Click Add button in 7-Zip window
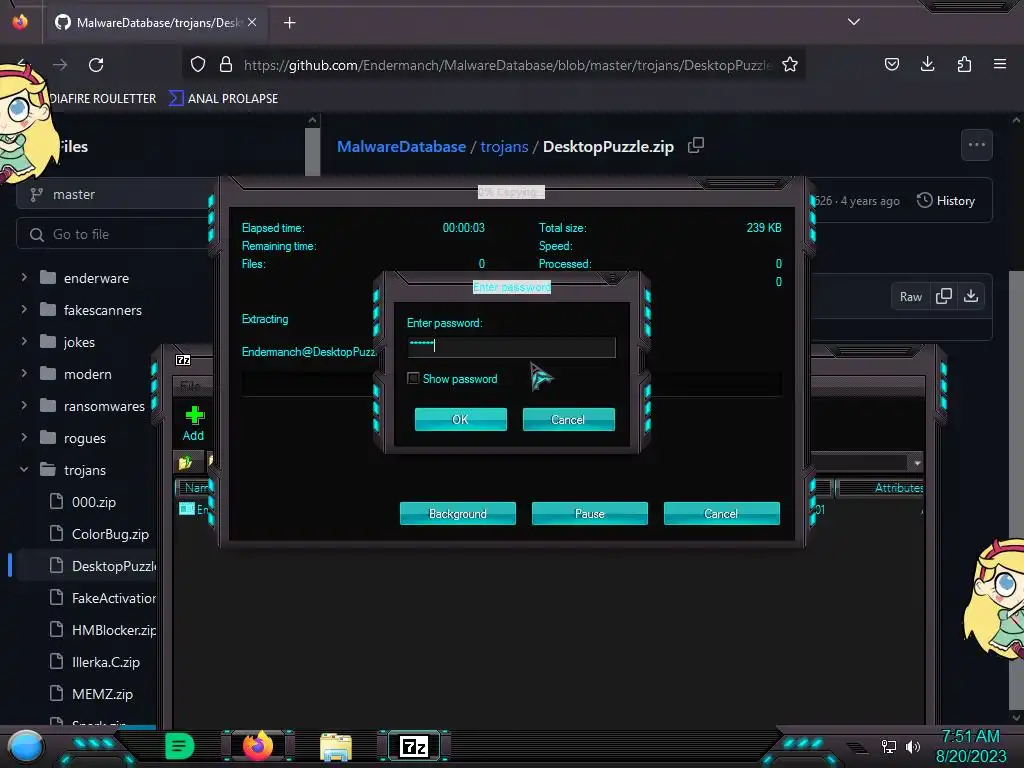Viewport: 1024px width, 768px height. tap(193, 424)
